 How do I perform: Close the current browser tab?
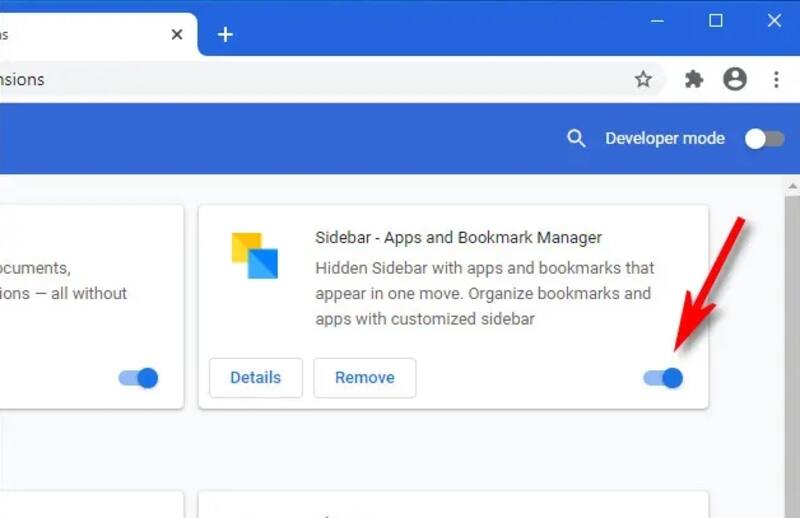point(177,34)
